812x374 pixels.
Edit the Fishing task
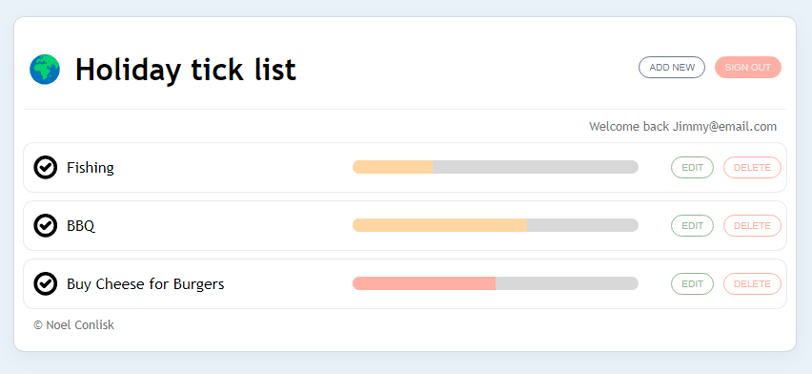coord(692,167)
